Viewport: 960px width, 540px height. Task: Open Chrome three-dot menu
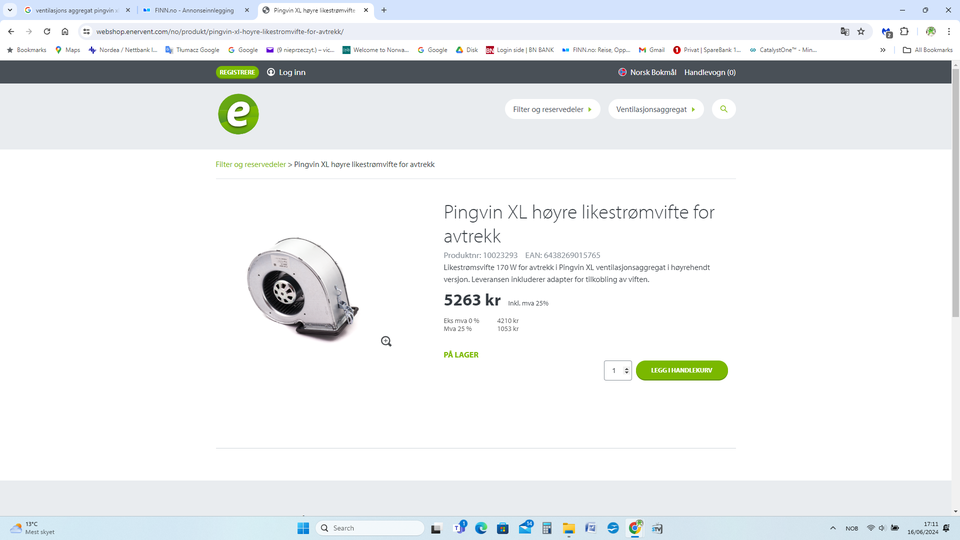949,31
